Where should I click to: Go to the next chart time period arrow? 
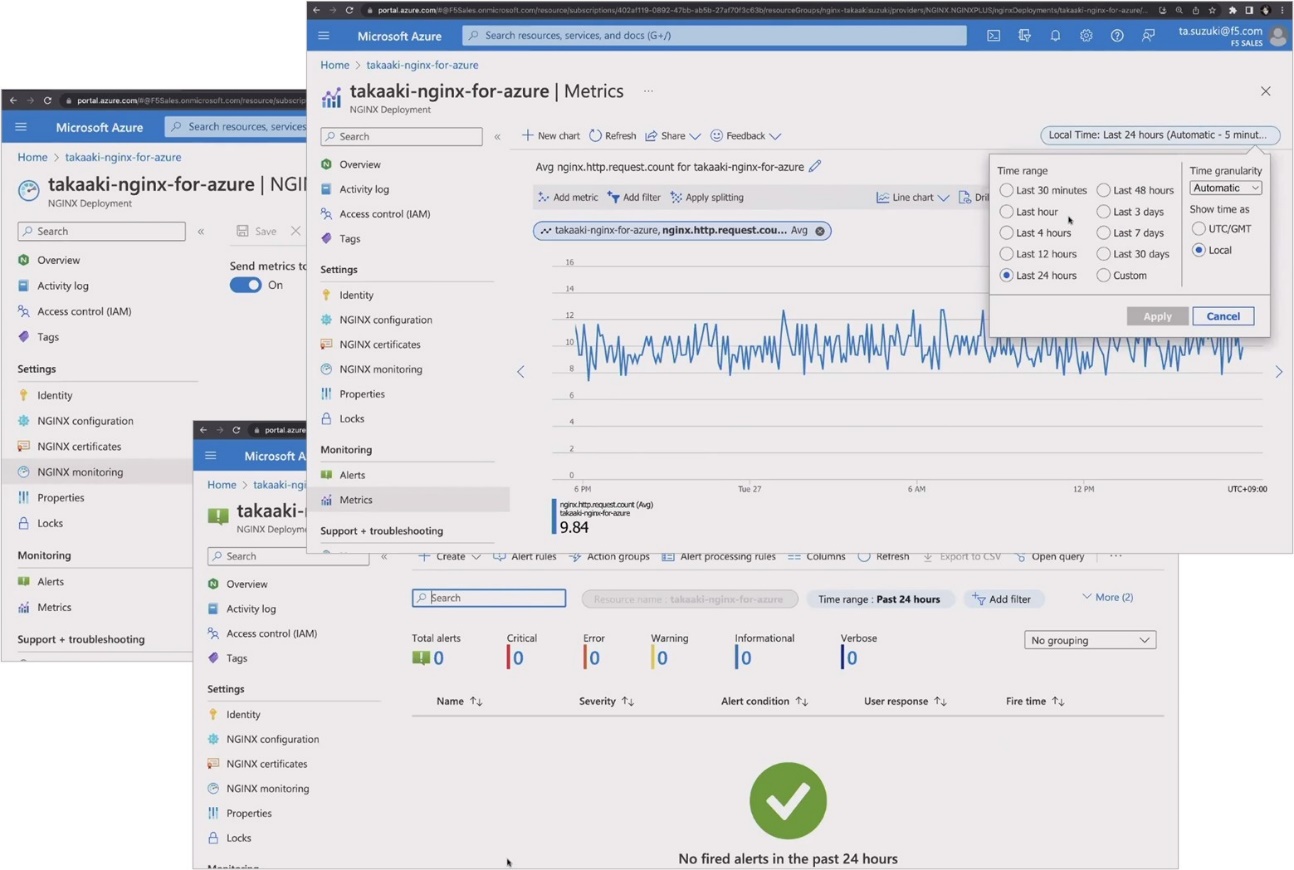[x=1279, y=372]
